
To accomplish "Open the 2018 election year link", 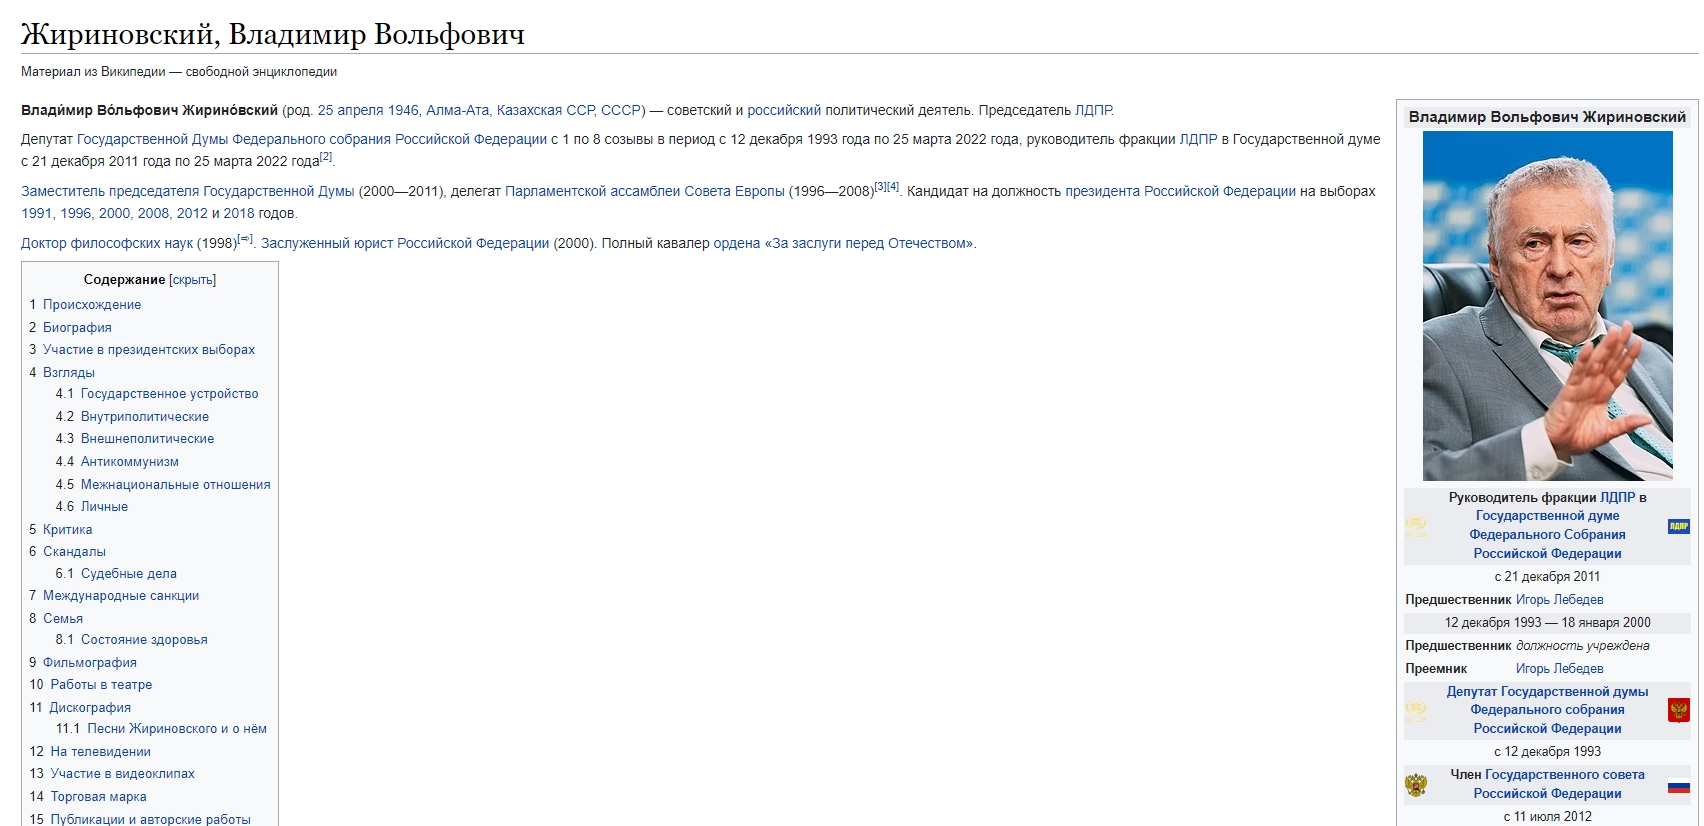I will (x=238, y=214).
